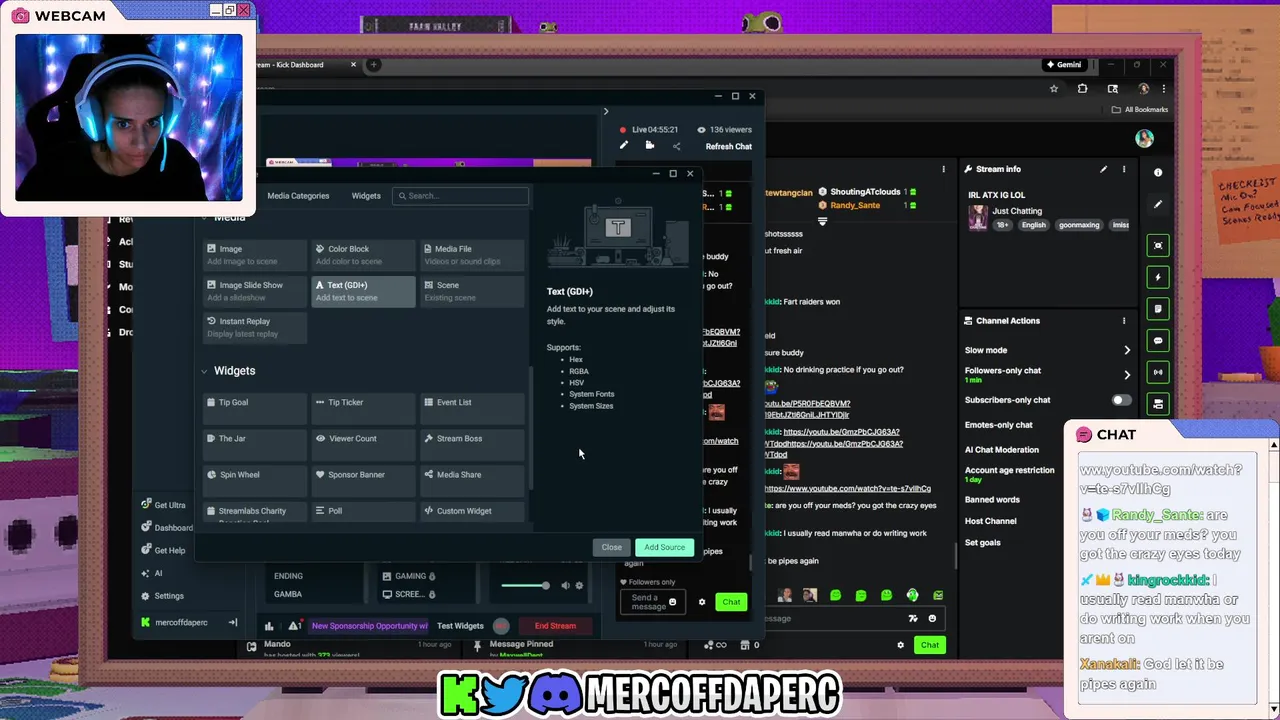Click the logout arrow next to mercoffdaperc

(x=233, y=622)
